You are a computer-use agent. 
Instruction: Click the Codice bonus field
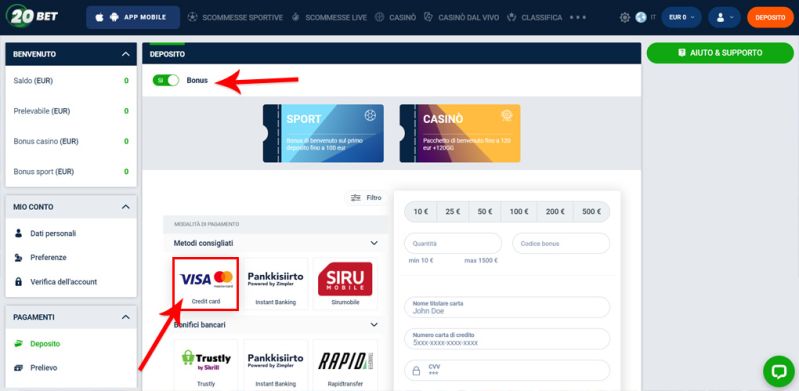pyautogui.click(x=561, y=244)
